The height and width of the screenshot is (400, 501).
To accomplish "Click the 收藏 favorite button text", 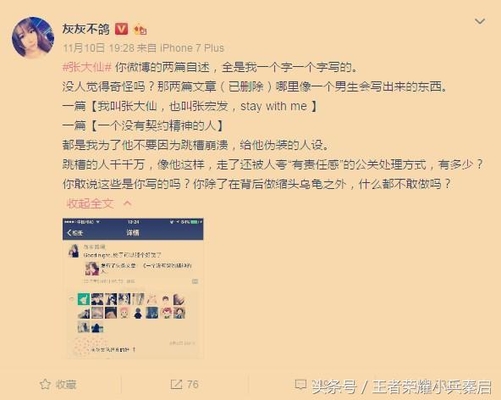I will (66, 384).
